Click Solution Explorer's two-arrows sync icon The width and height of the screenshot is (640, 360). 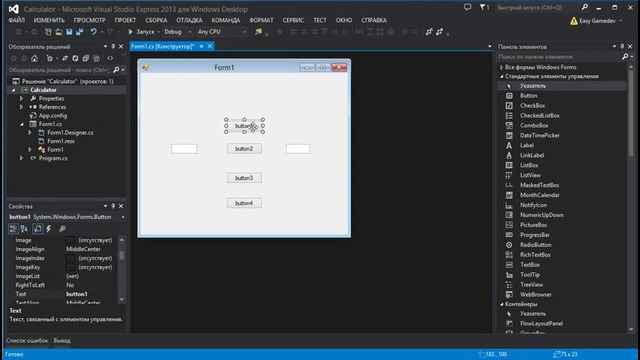point(65,58)
